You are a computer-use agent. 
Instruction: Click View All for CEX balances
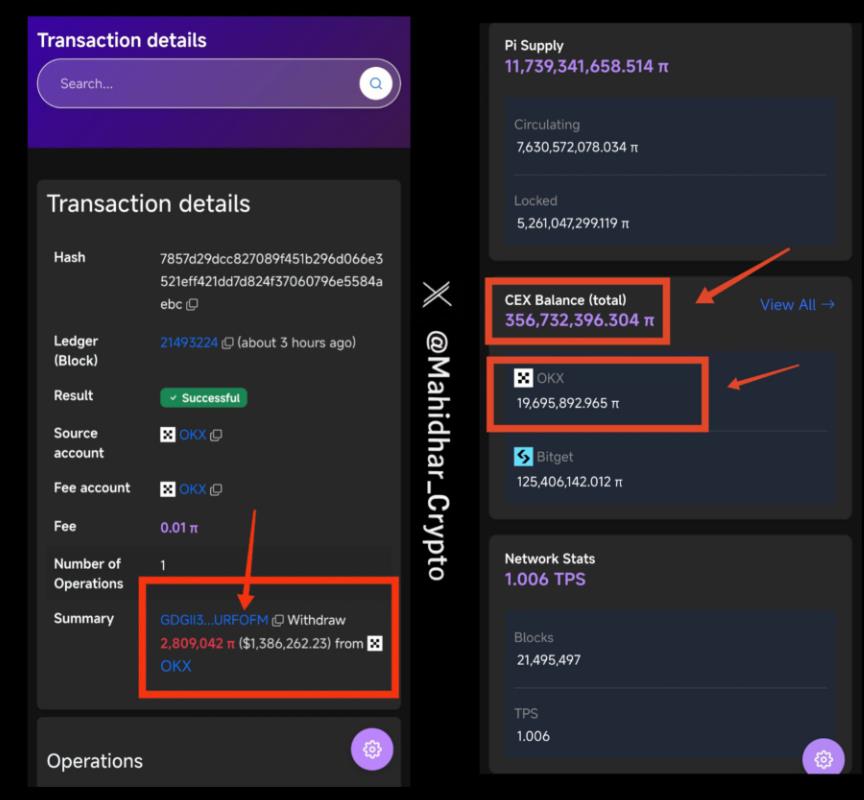797,305
